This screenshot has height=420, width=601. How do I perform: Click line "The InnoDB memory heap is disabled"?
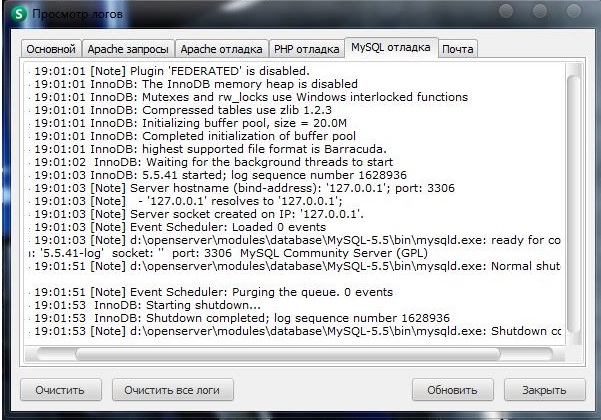(196, 84)
